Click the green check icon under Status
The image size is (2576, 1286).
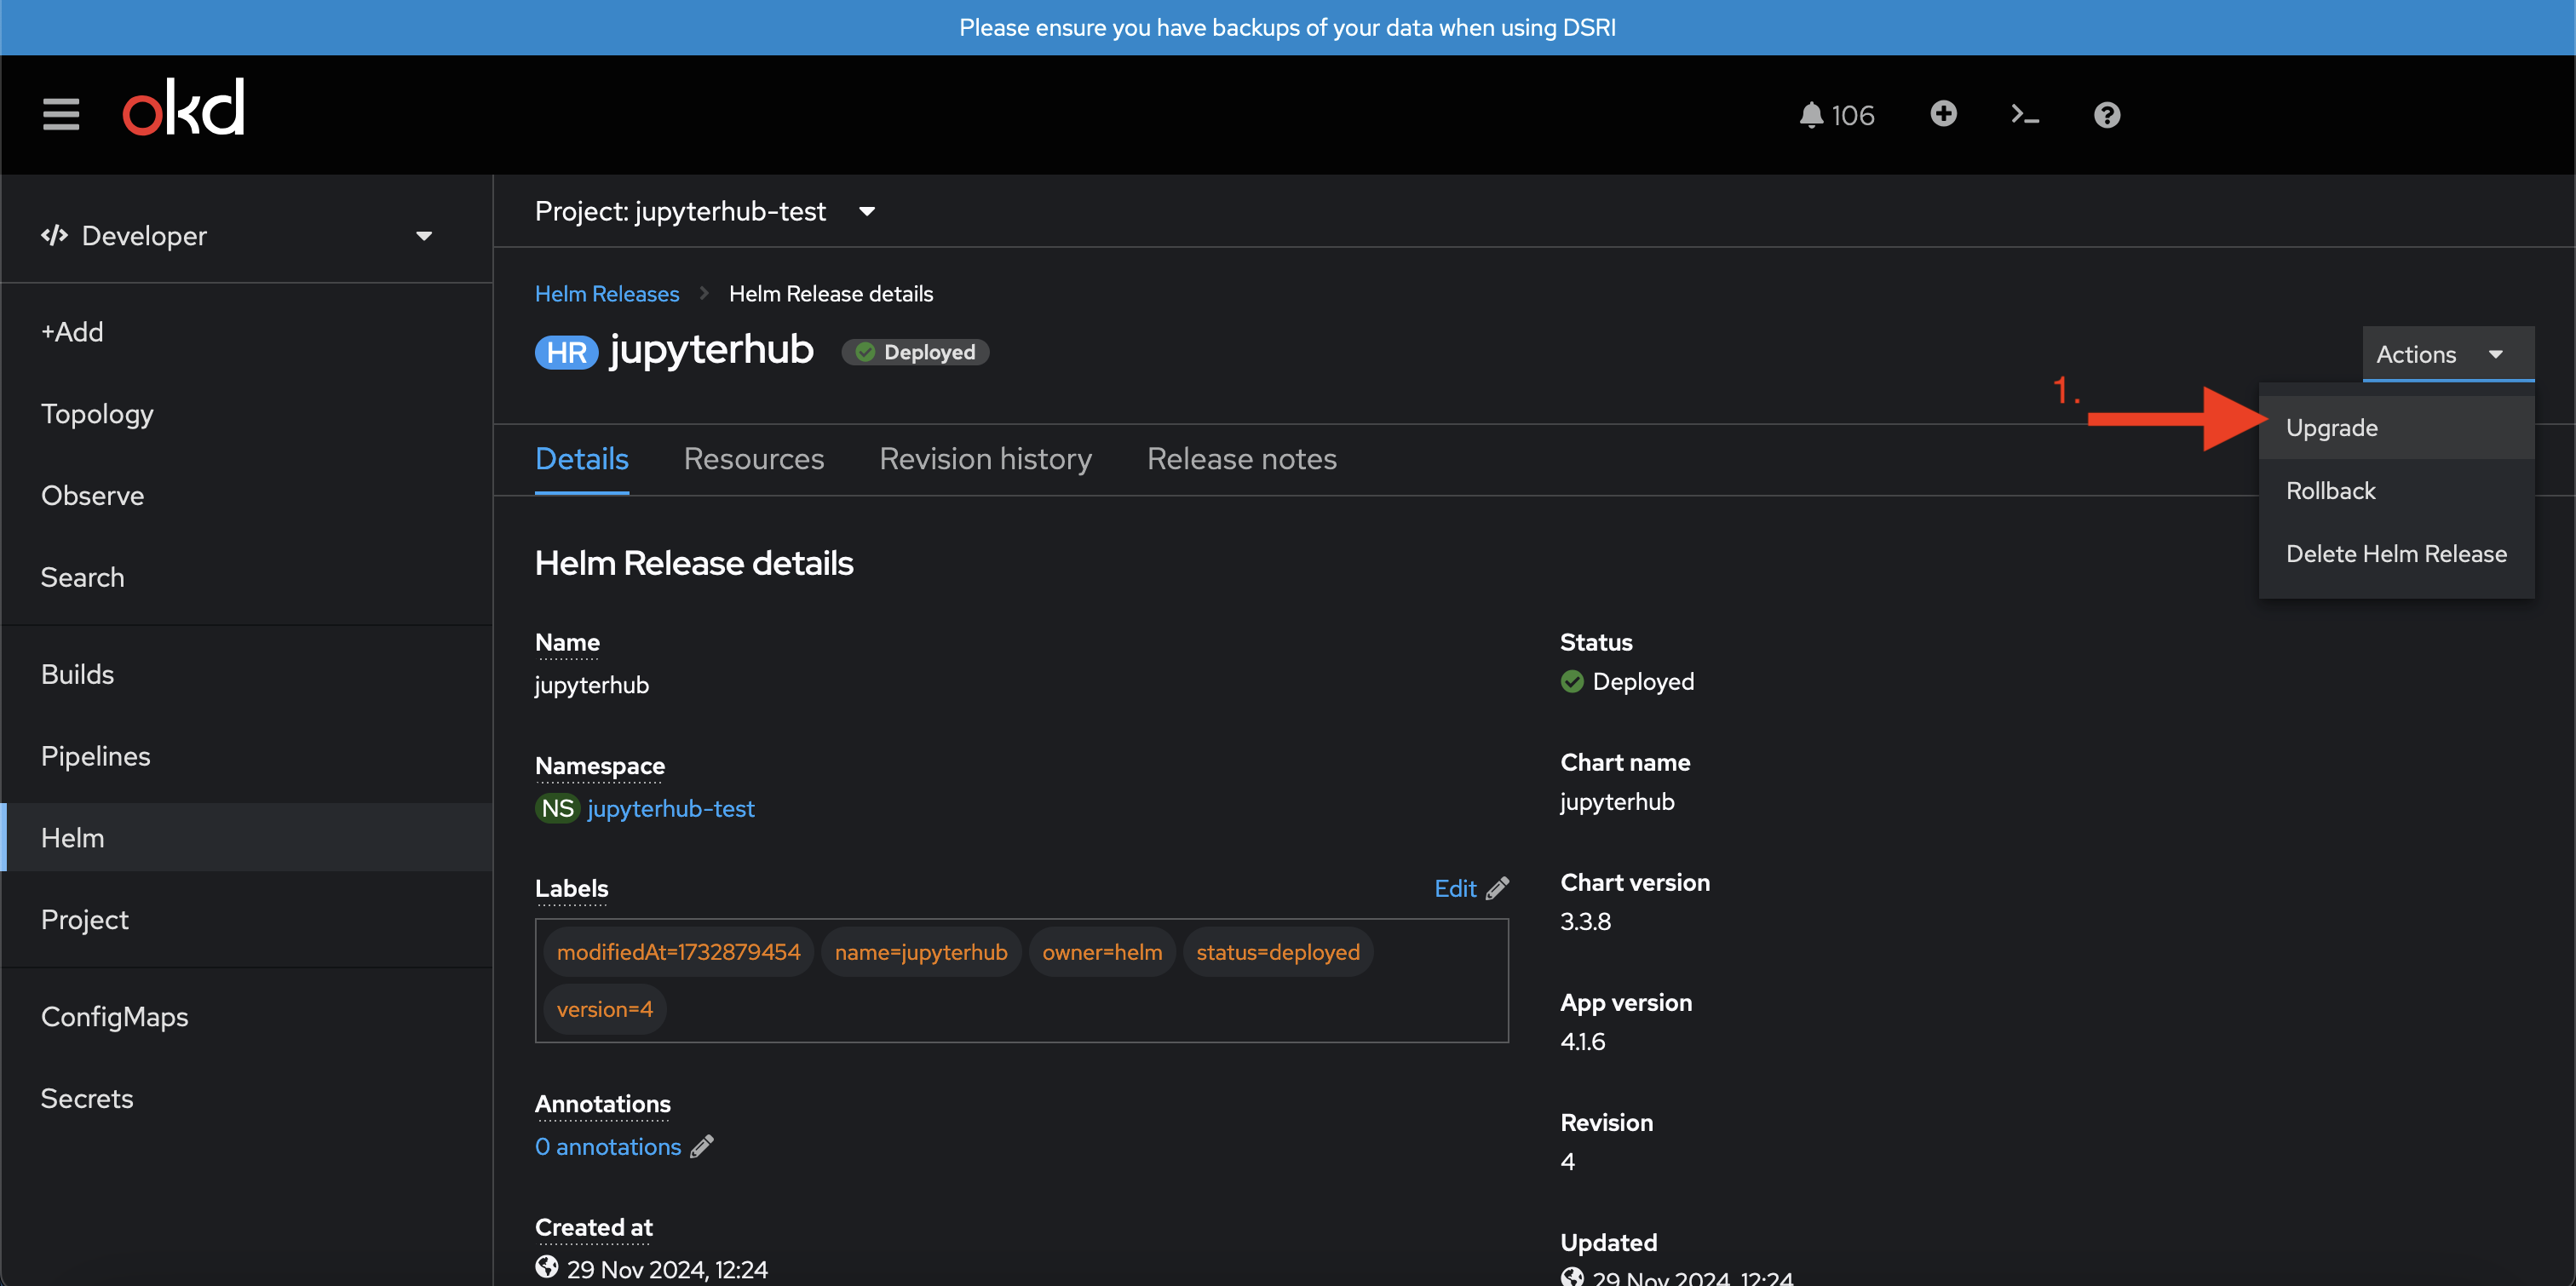click(x=1572, y=682)
